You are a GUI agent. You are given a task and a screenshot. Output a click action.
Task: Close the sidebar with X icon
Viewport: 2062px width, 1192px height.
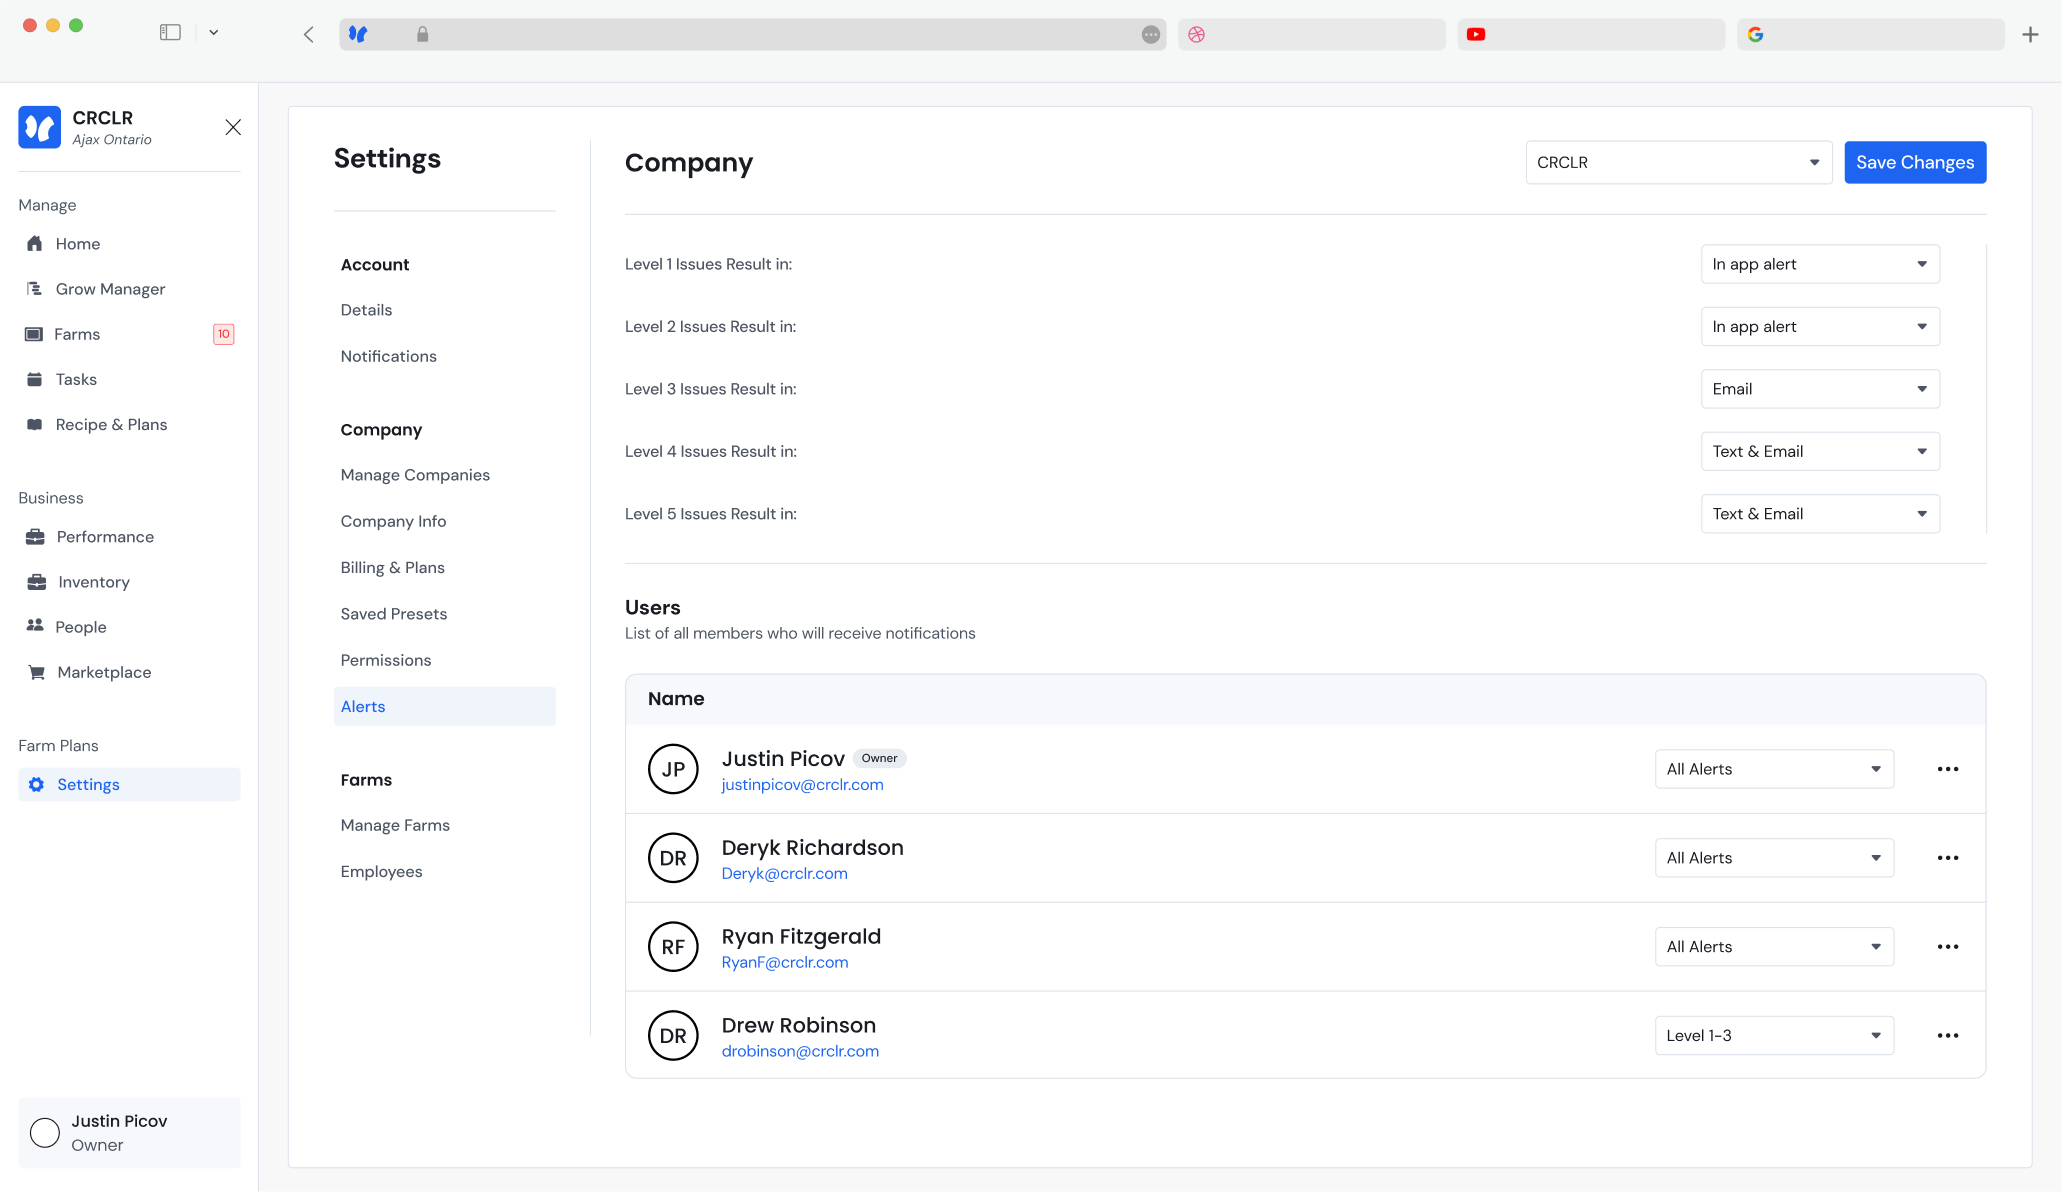coord(233,127)
